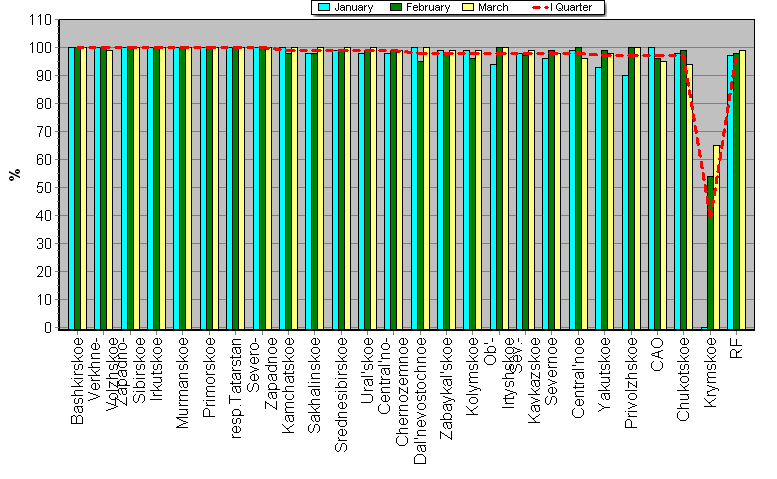Click the Dal'nevostochnoe green February bar

(420, 195)
